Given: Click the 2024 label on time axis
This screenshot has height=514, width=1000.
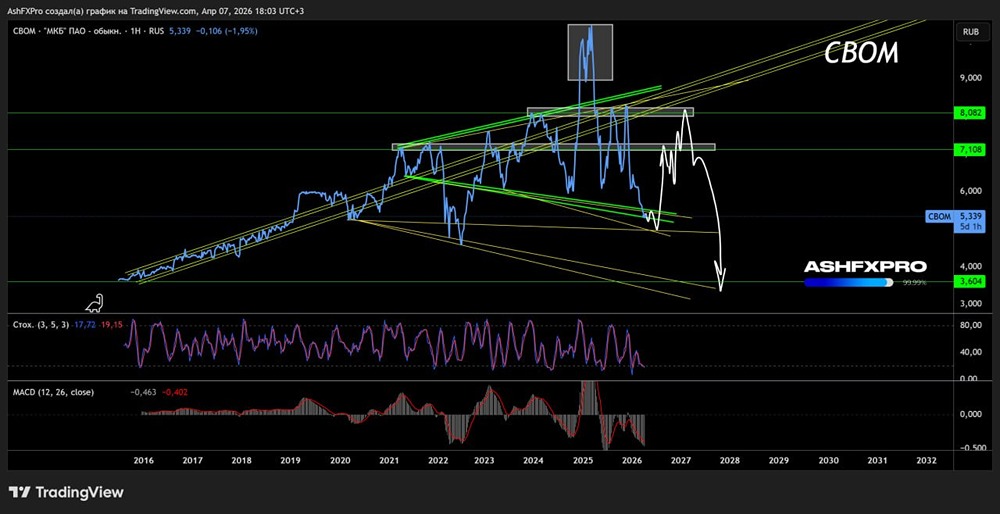Looking at the screenshot, I should [534, 460].
